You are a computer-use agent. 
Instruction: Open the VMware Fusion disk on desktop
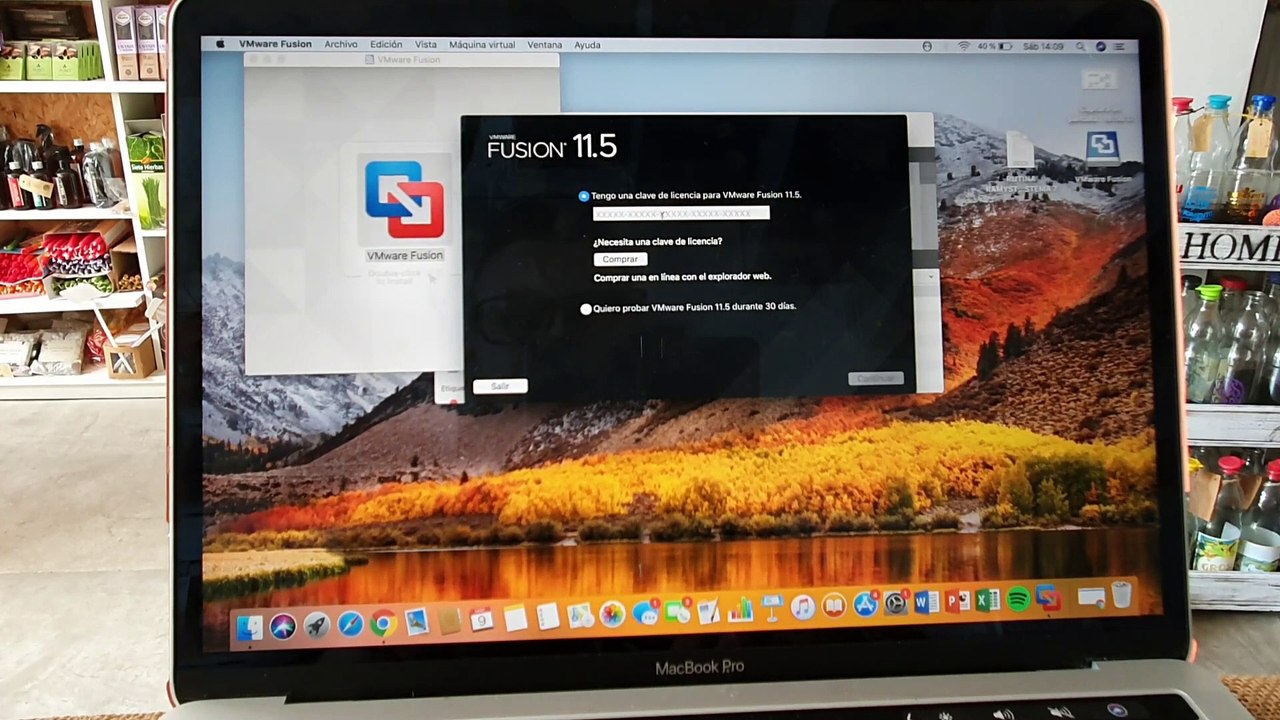pyautogui.click(x=1101, y=149)
